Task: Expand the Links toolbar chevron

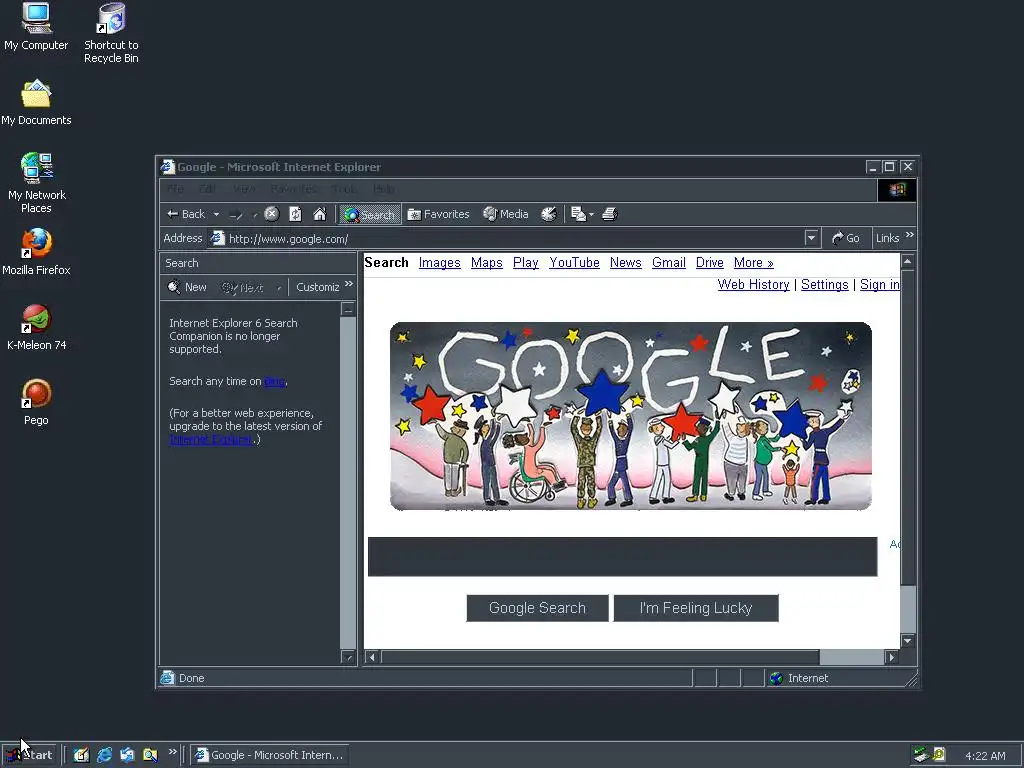Action: pos(910,235)
